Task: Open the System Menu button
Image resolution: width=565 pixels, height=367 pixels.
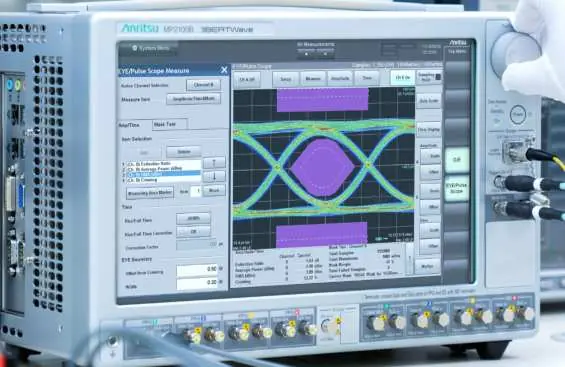Action: pyautogui.click(x=149, y=48)
